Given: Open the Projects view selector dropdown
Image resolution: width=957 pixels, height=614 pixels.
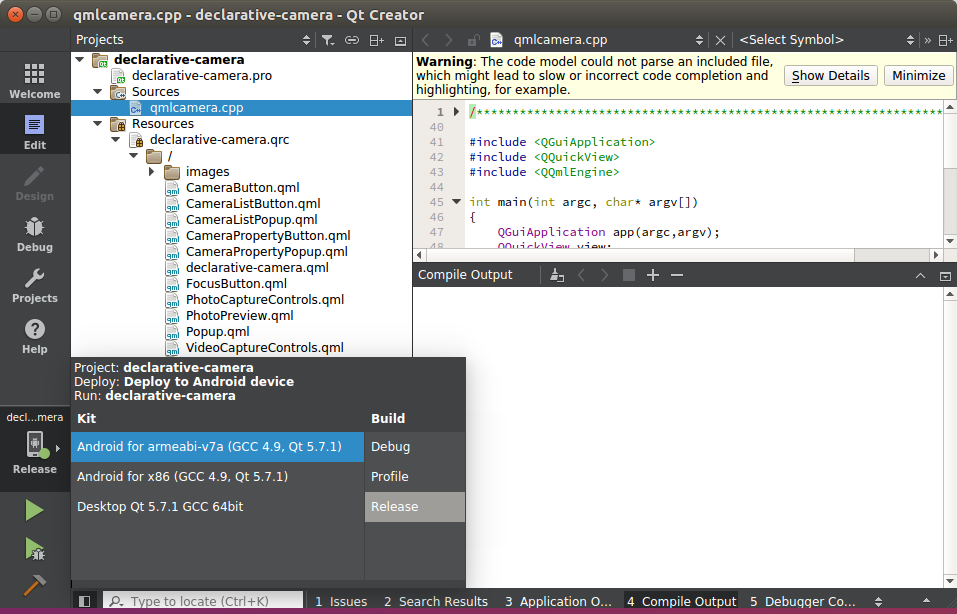Looking at the screenshot, I should coord(306,40).
